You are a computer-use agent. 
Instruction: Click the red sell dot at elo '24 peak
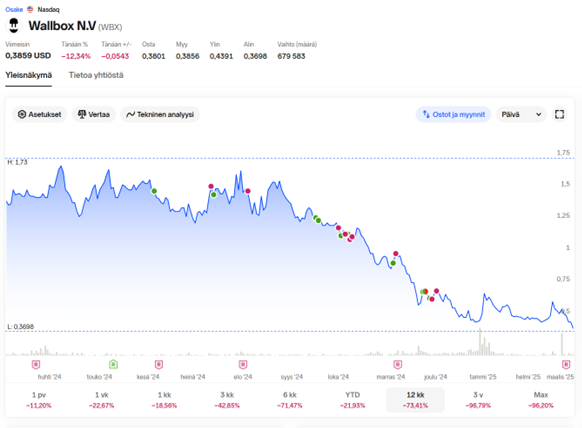(248, 191)
